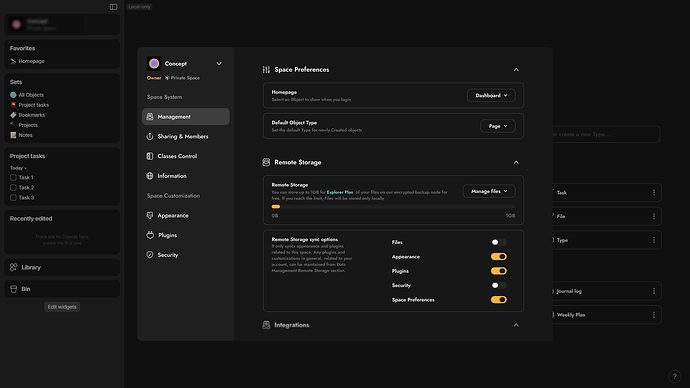Screen dimensions: 690x388
Task: Open more options for File type
Action: click(654, 216)
